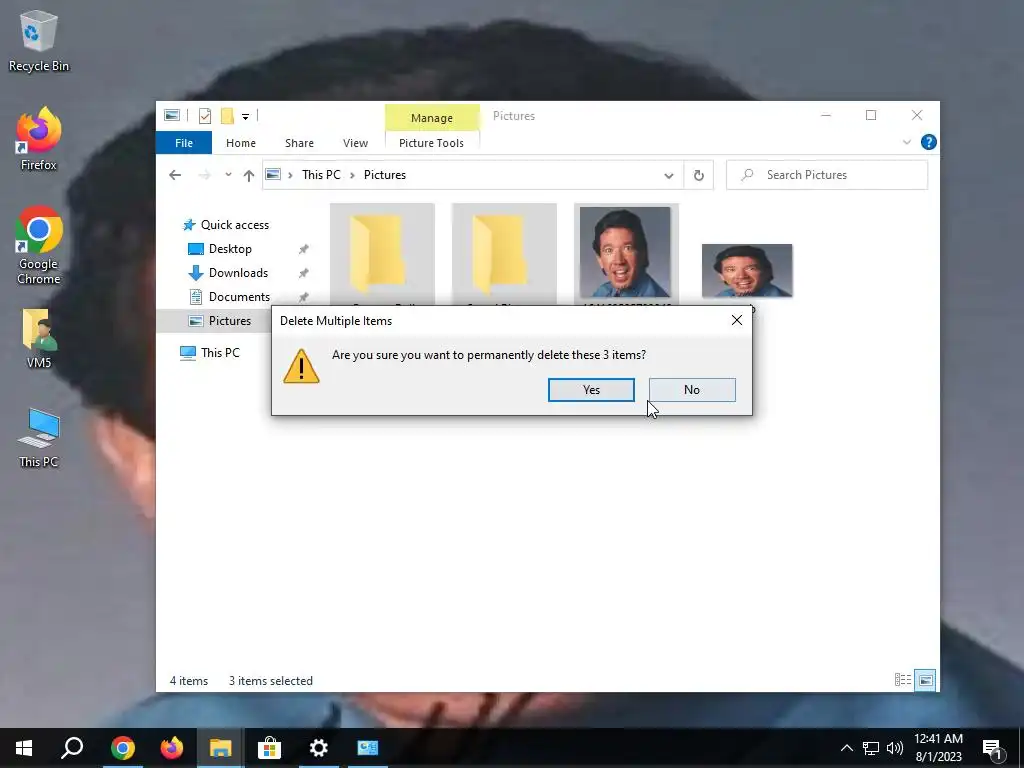This screenshot has width=1024, height=768.
Task: Click the Search Pictures field
Action: pyautogui.click(x=827, y=175)
